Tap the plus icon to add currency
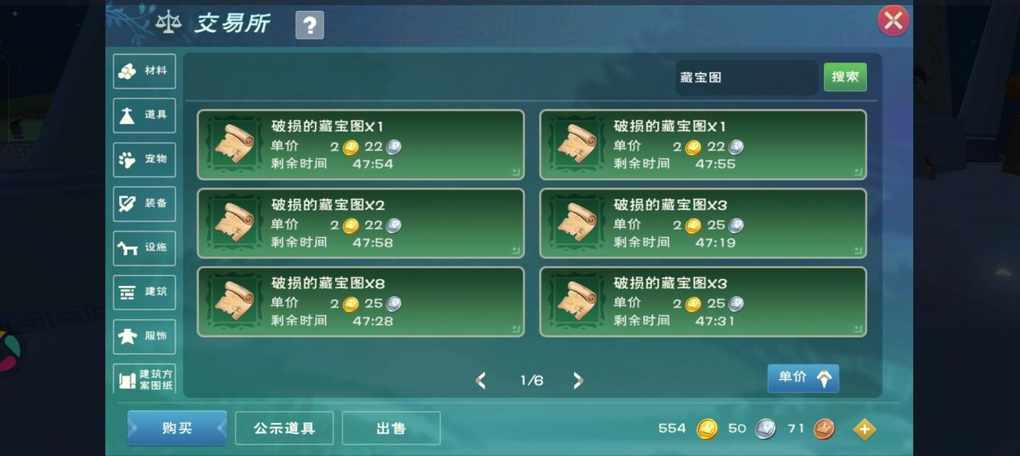 pyautogui.click(x=865, y=429)
